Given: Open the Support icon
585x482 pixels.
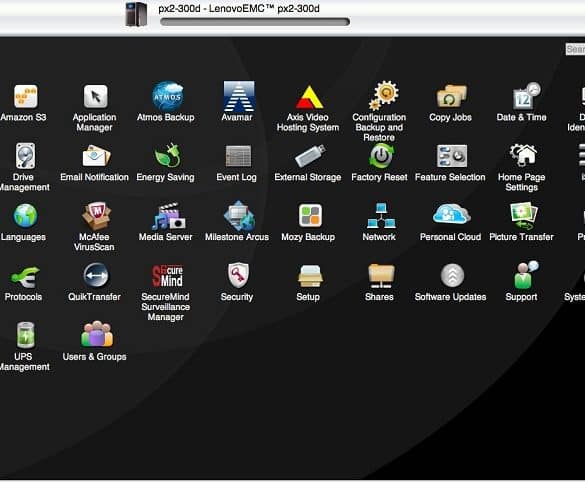Looking at the screenshot, I should (526, 275).
